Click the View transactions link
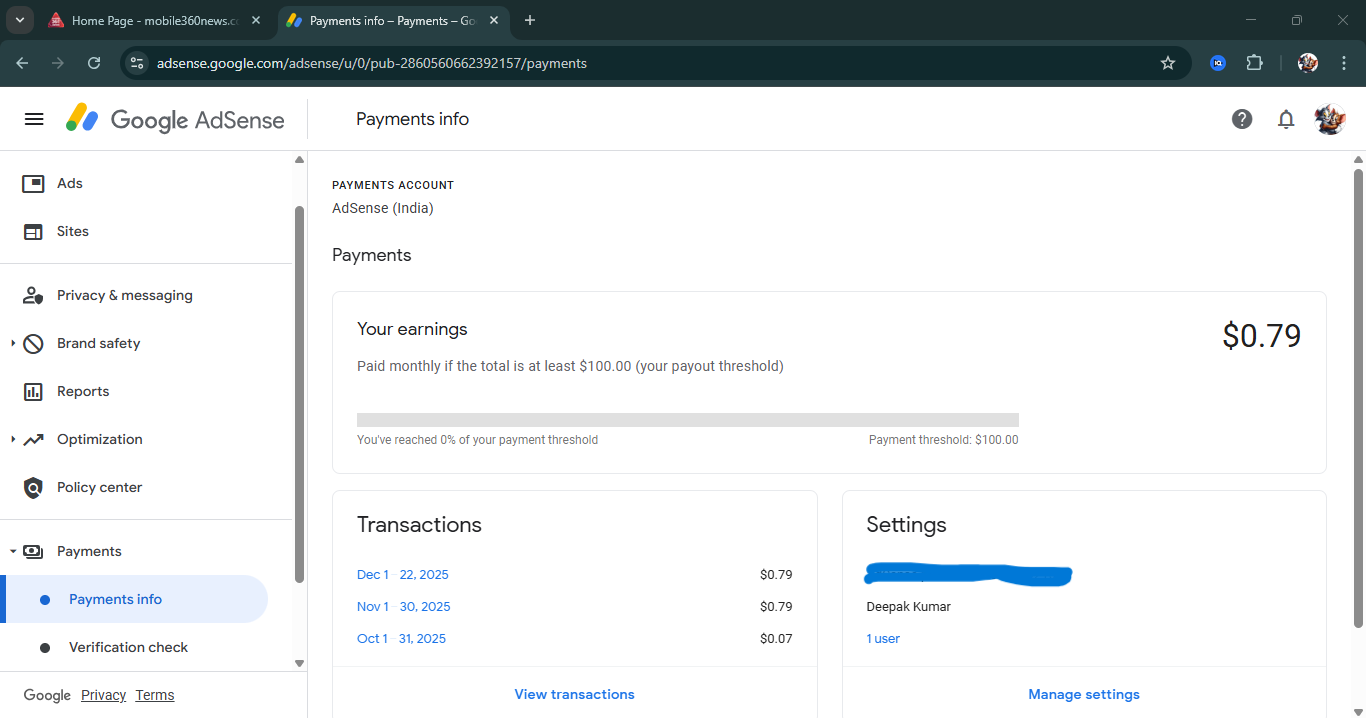The height and width of the screenshot is (718, 1366). click(574, 694)
